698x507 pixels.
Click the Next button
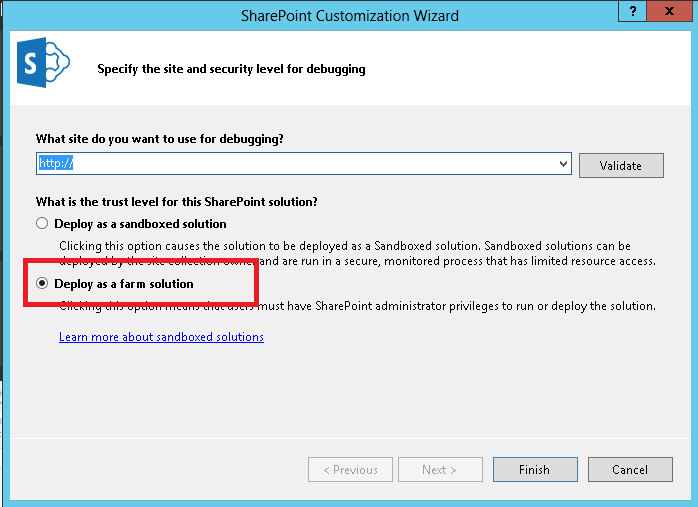(440, 470)
